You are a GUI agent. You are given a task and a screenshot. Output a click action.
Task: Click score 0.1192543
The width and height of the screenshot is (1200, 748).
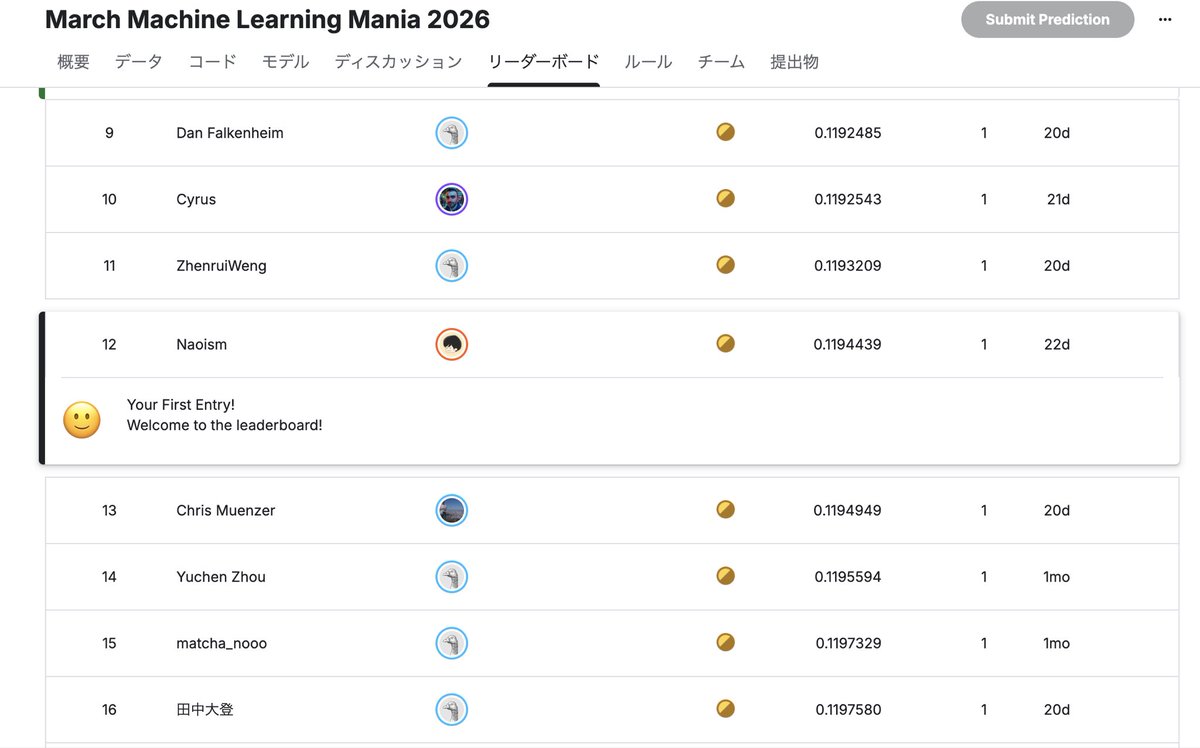tap(848, 199)
